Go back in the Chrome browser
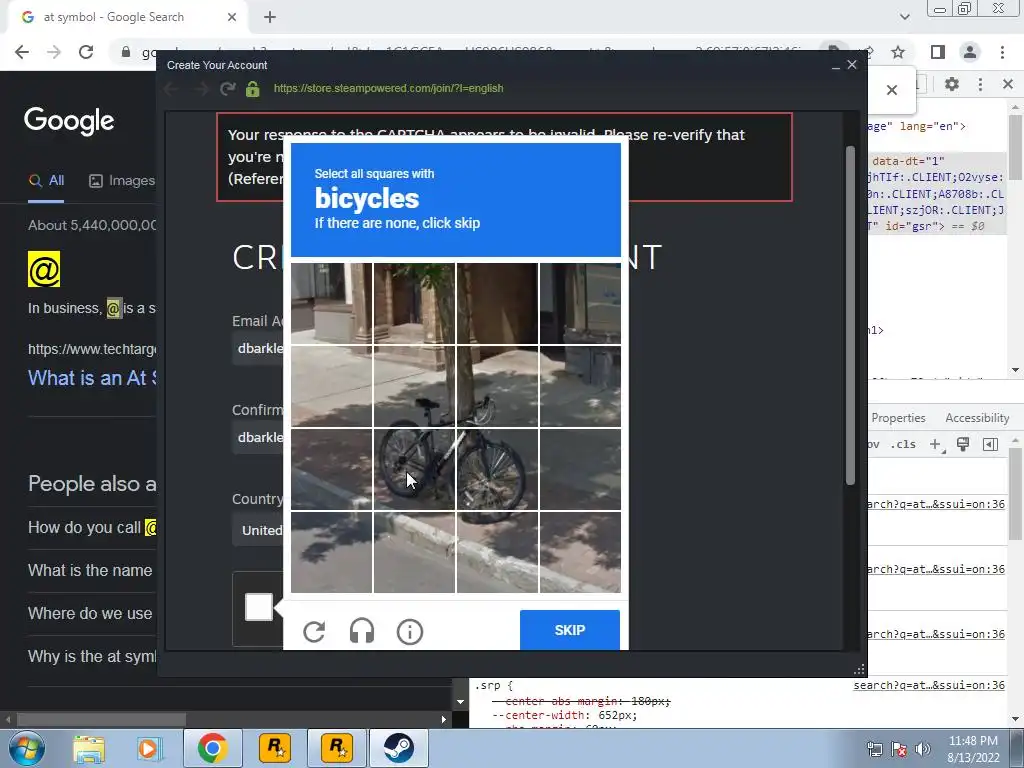Screen dimensions: 1024x768 tap(22, 52)
